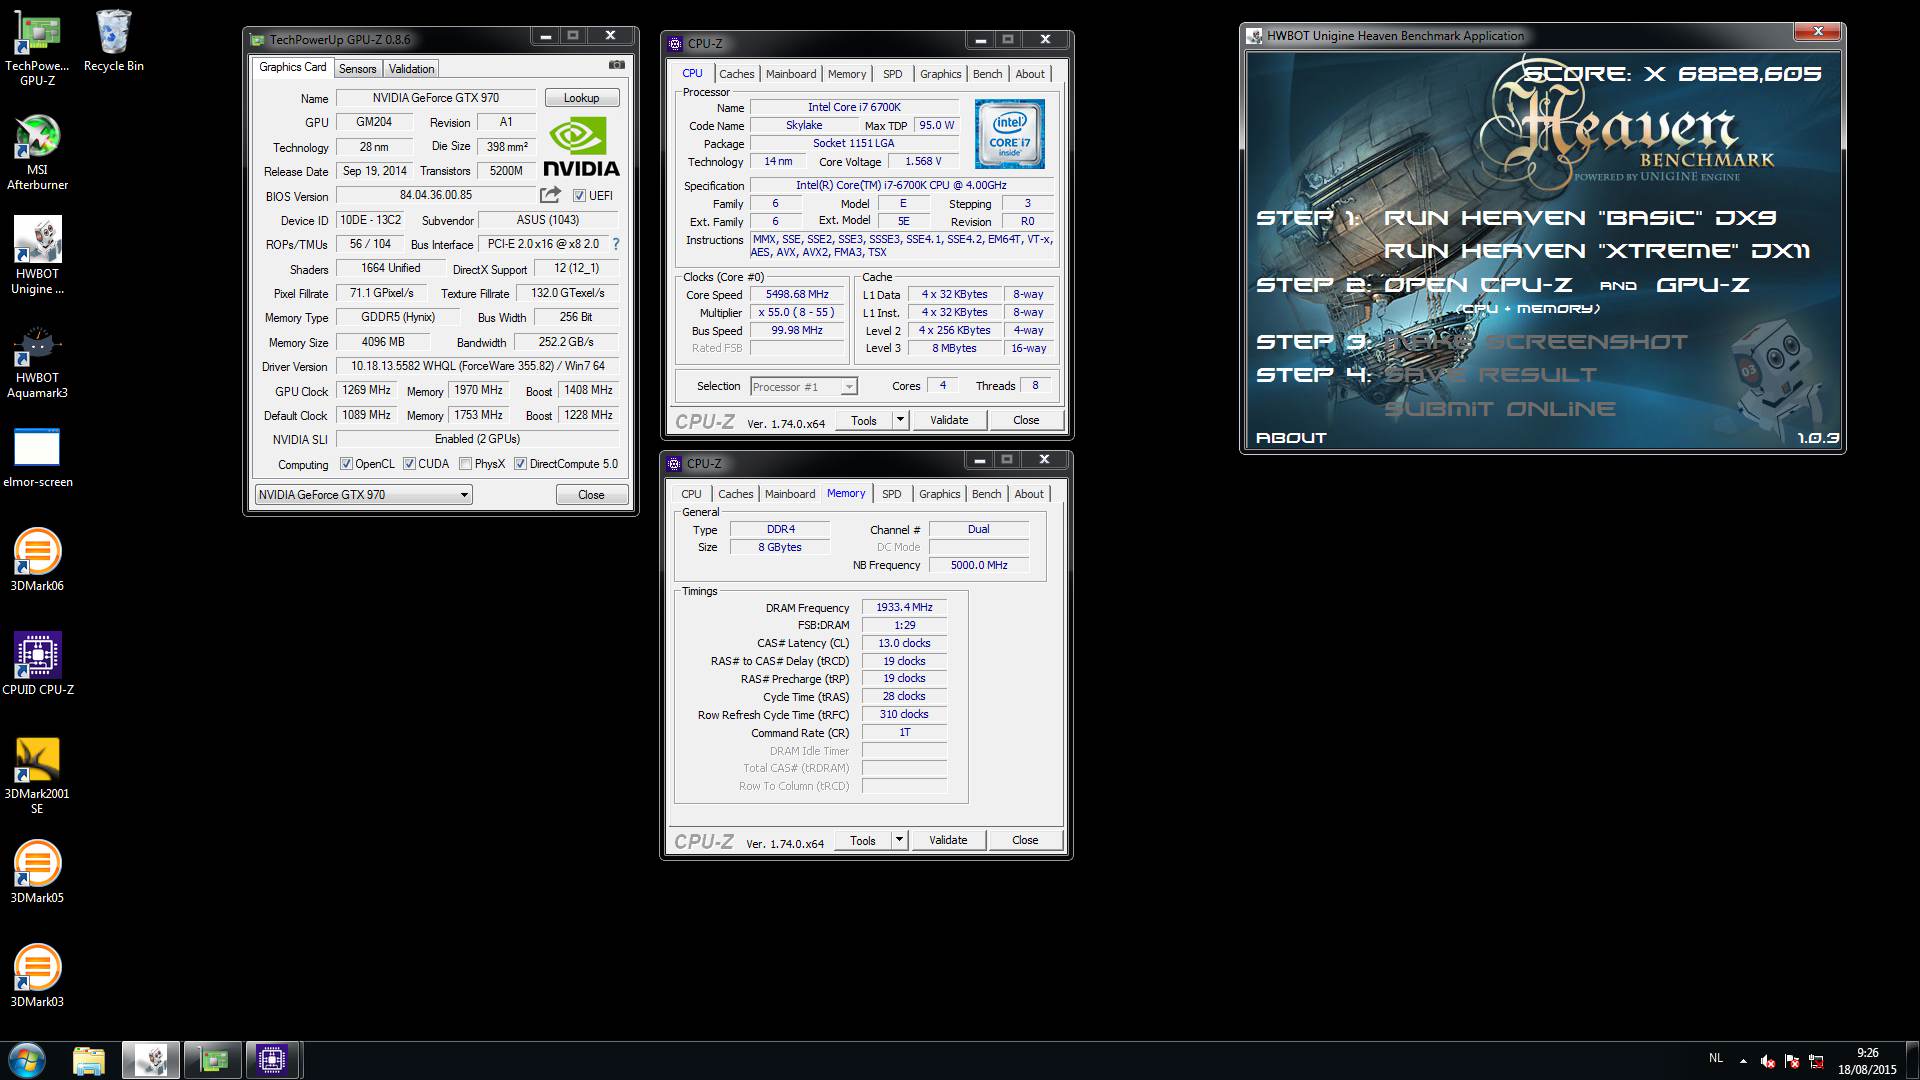This screenshot has height=1080, width=1920.
Task: Click Open CPU-Z in Heaven step 2
Action: click(x=1478, y=285)
